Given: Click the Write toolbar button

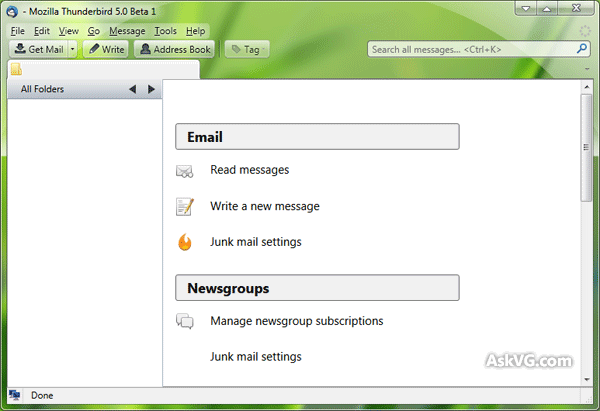Looking at the screenshot, I should tap(106, 49).
